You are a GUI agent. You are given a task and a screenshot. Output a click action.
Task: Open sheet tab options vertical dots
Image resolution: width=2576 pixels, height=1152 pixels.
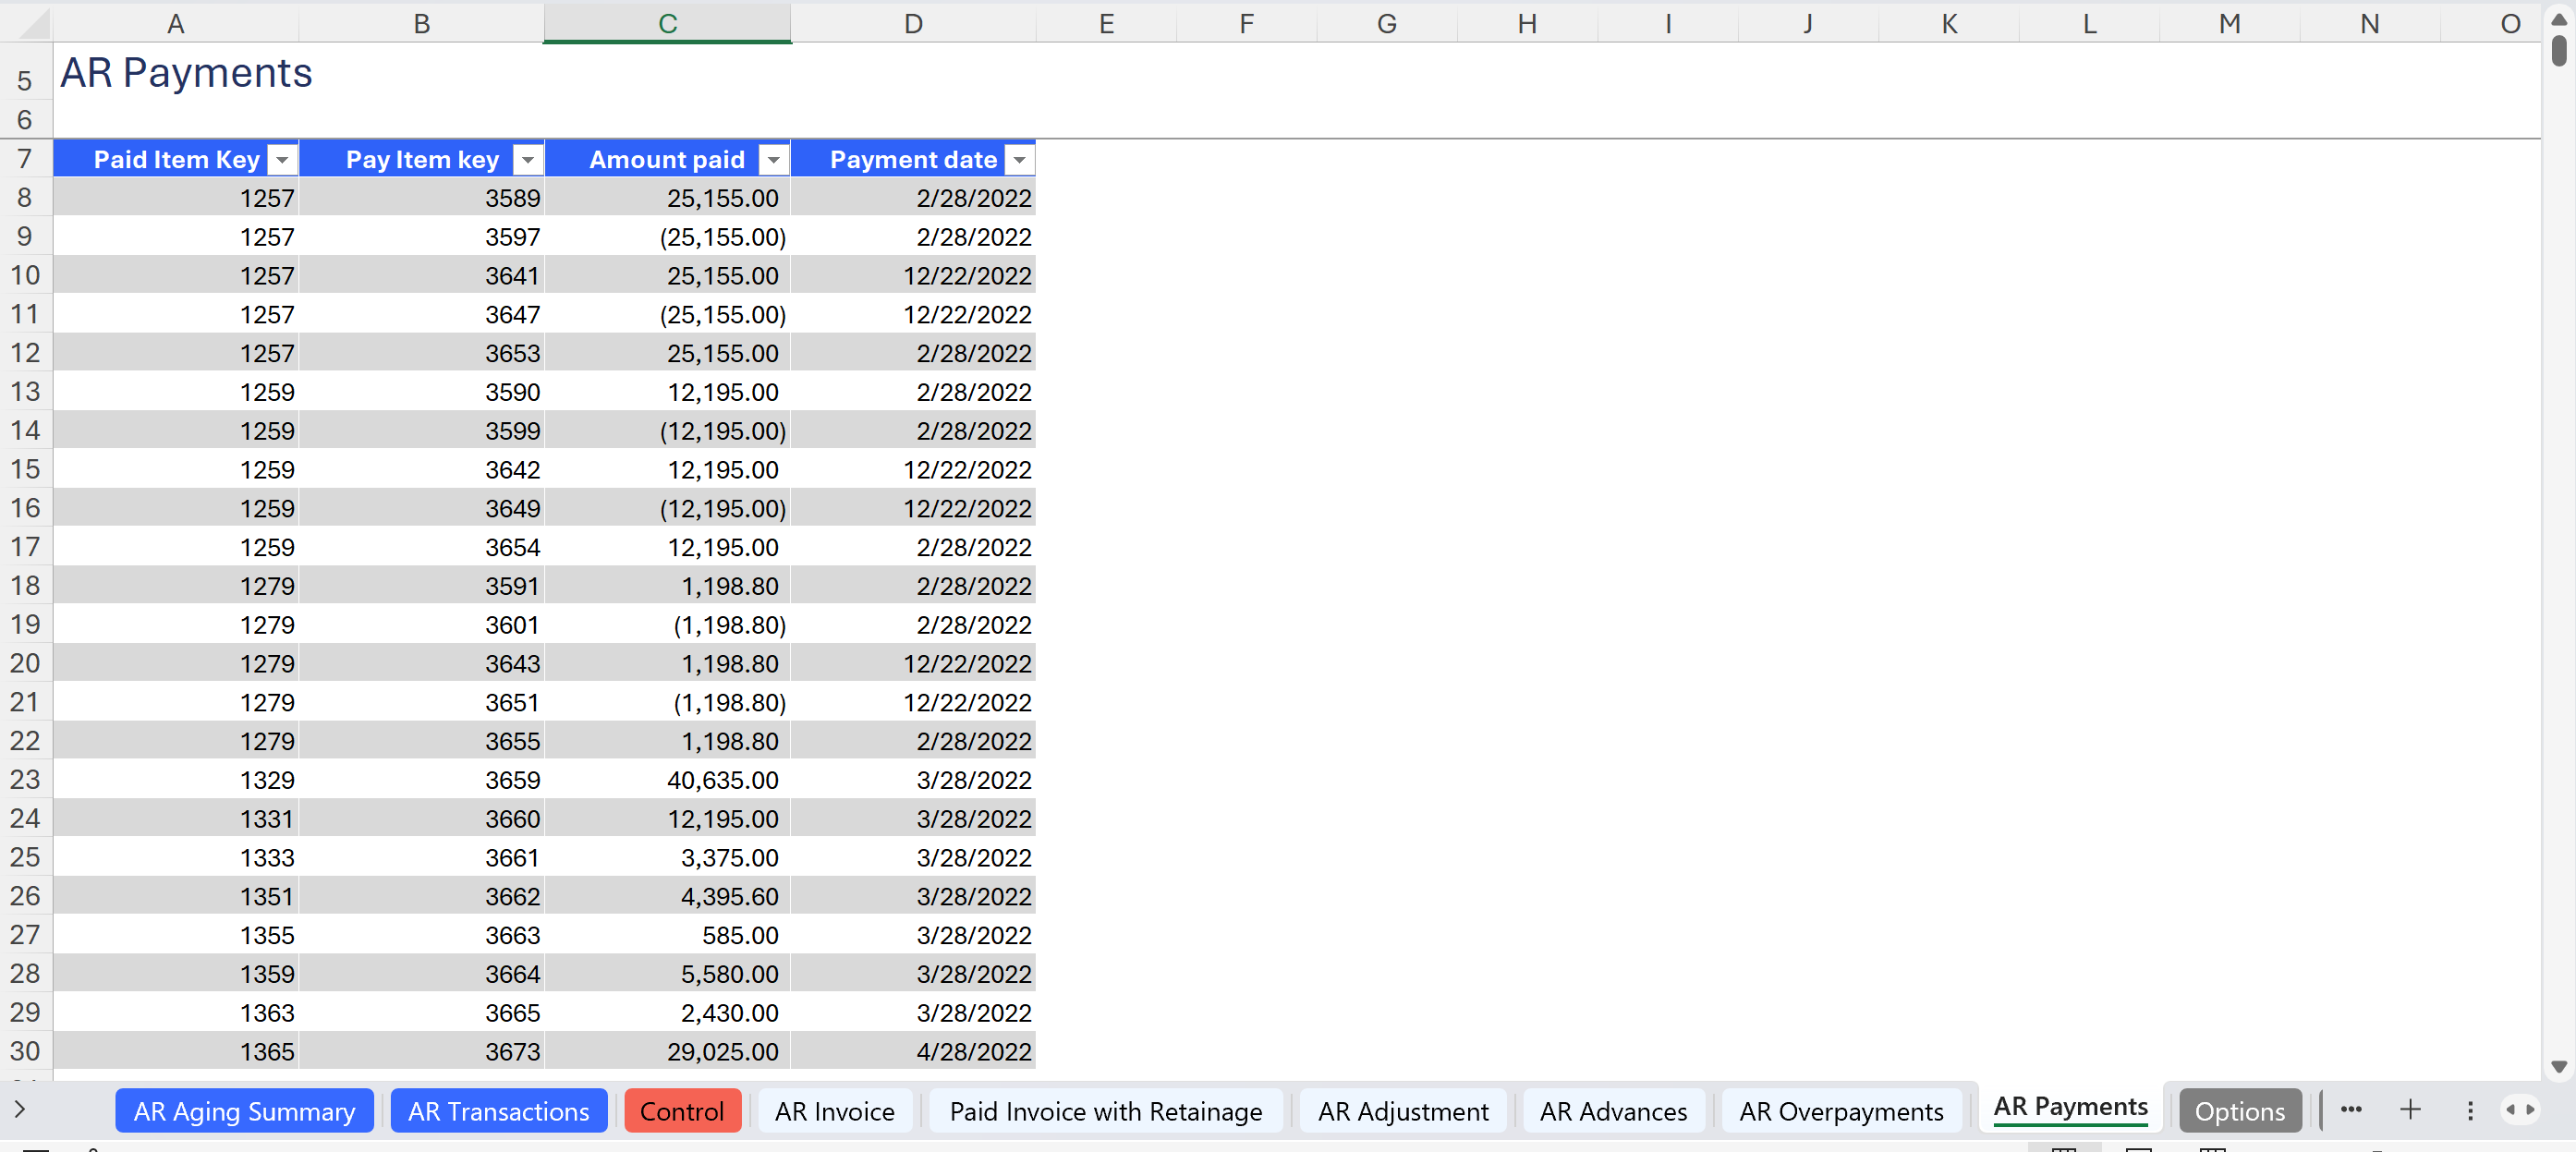pyautogui.click(x=2470, y=1110)
